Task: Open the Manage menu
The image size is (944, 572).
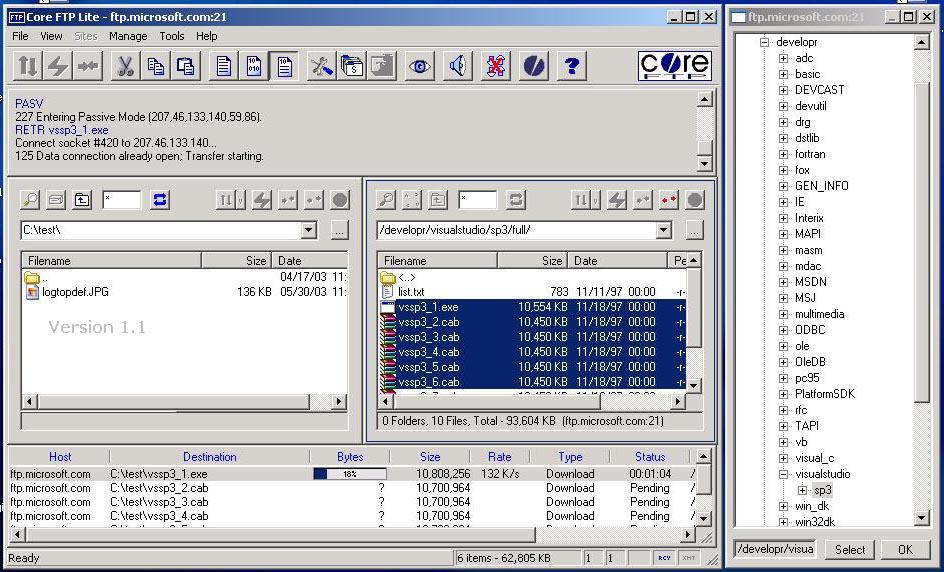Action: (x=128, y=36)
